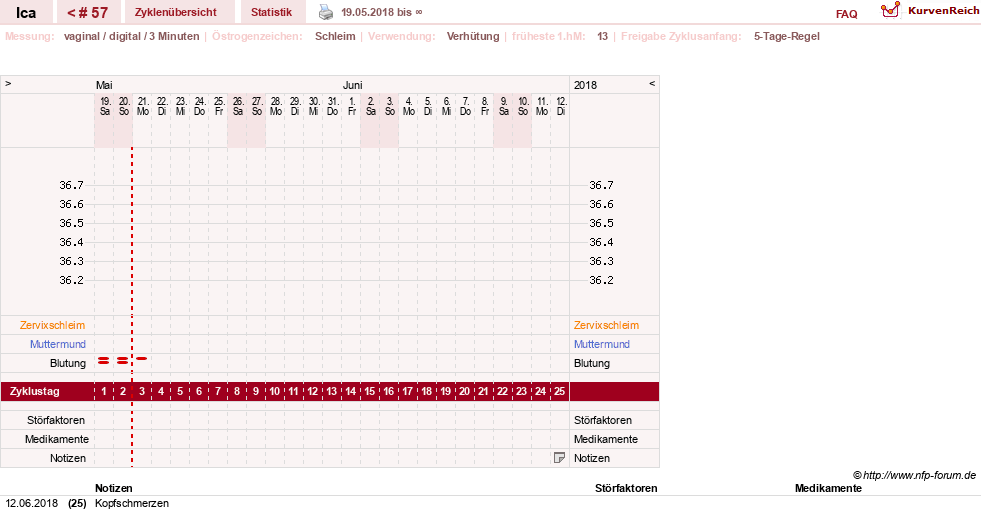The width and height of the screenshot is (981, 527).
Task: Click the printer icon
Action: pos(326,12)
